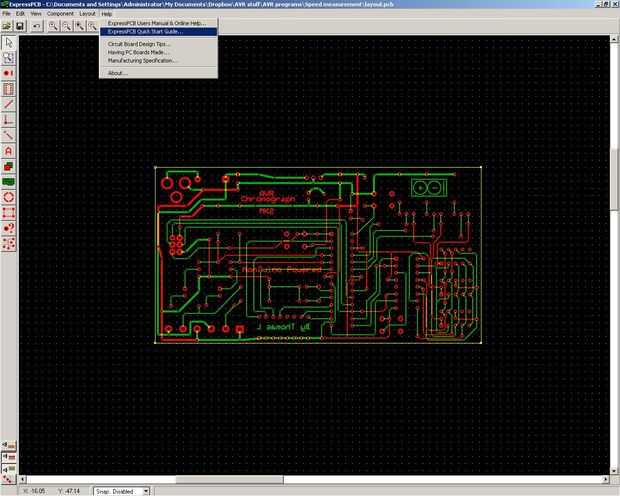Choose Having PC Boards Made entry

tap(158, 52)
